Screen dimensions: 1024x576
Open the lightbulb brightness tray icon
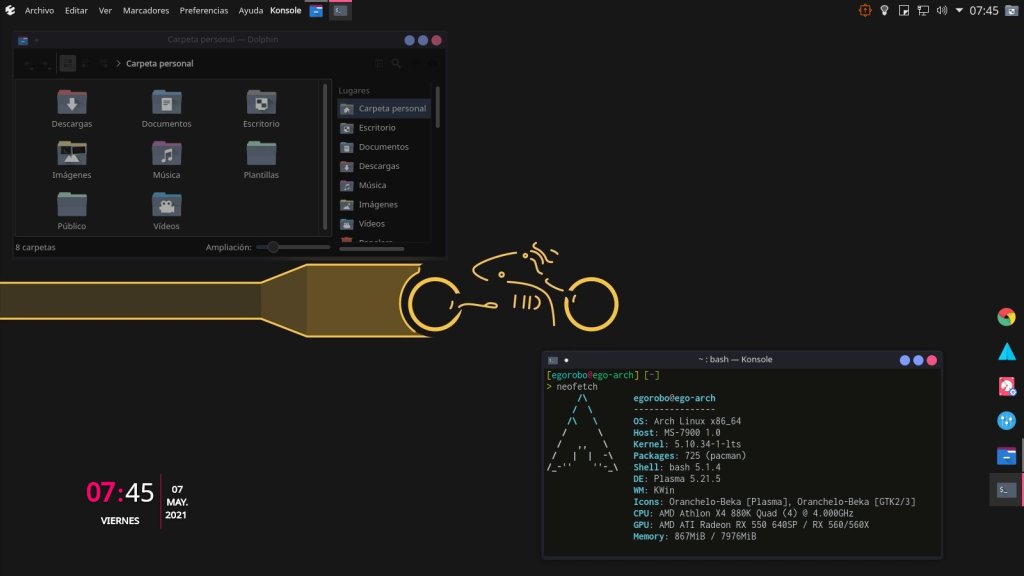coord(884,11)
